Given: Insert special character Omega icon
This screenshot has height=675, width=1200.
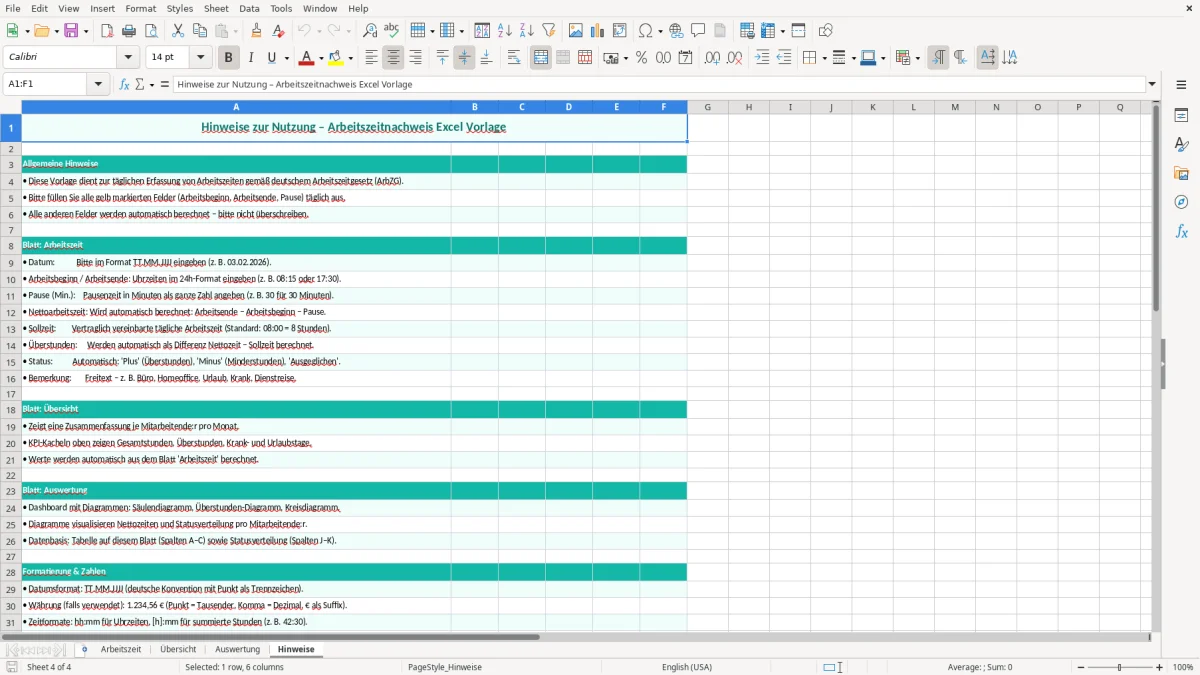Looking at the screenshot, I should click(x=645, y=31).
